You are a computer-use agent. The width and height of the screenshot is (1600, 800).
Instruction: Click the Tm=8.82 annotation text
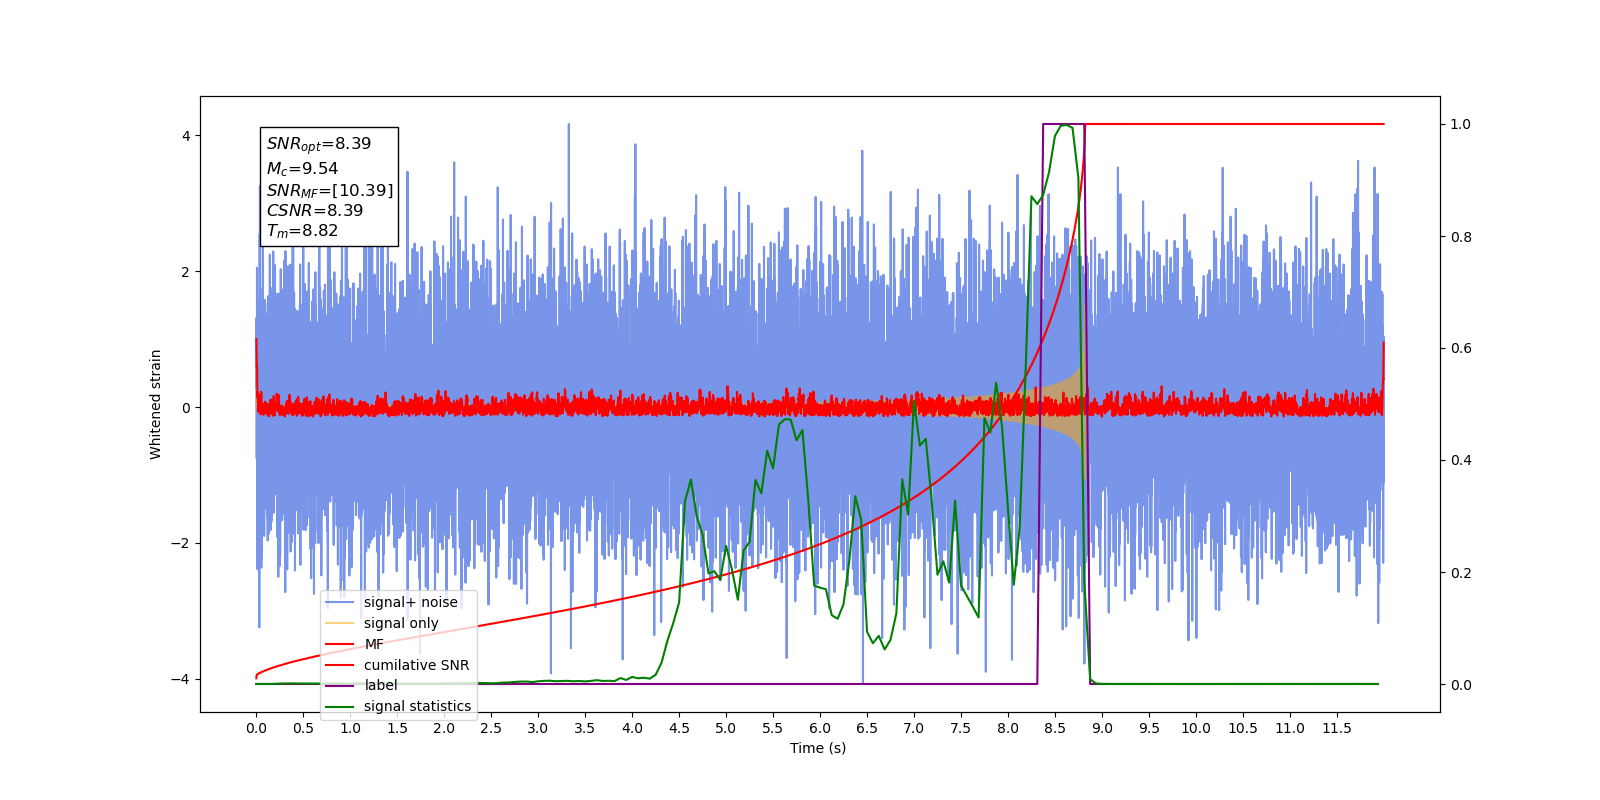pos(302,231)
